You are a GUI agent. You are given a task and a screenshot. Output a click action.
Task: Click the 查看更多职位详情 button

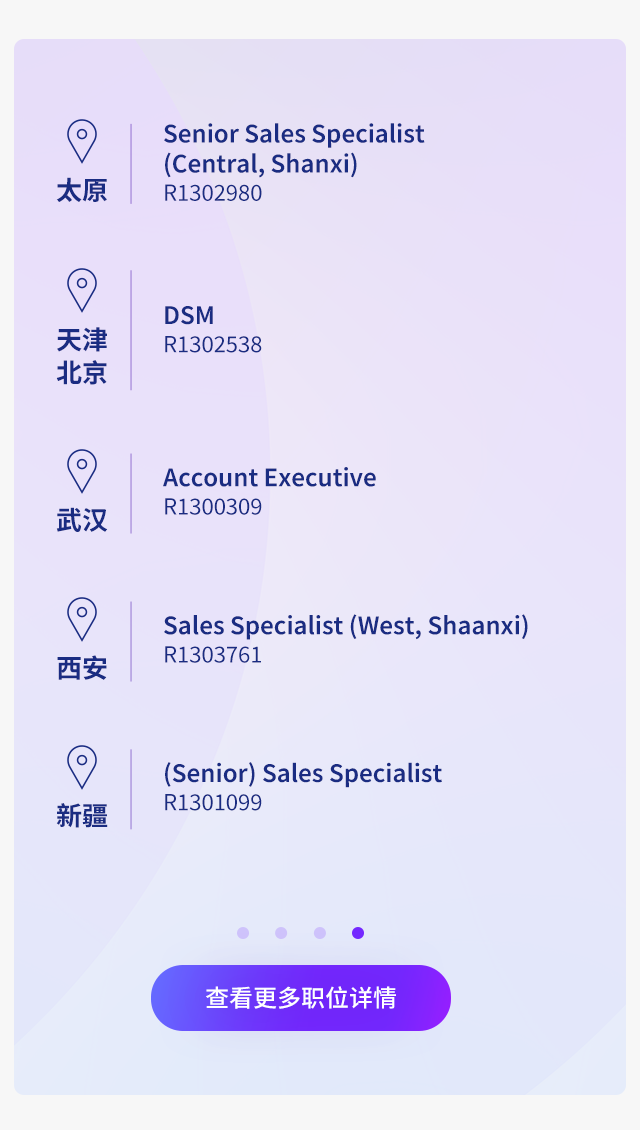tap(301, 998)
